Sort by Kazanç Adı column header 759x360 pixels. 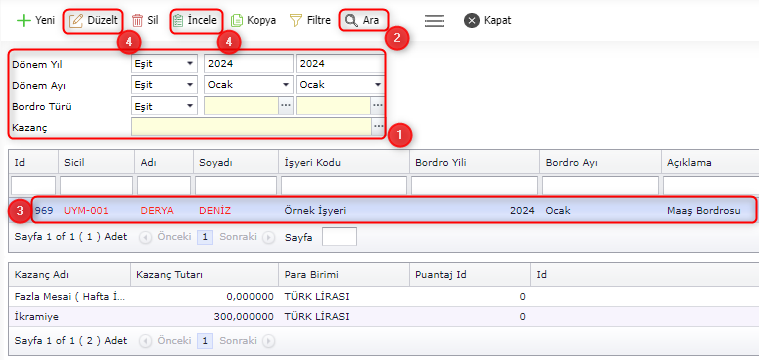click(70, 275)
